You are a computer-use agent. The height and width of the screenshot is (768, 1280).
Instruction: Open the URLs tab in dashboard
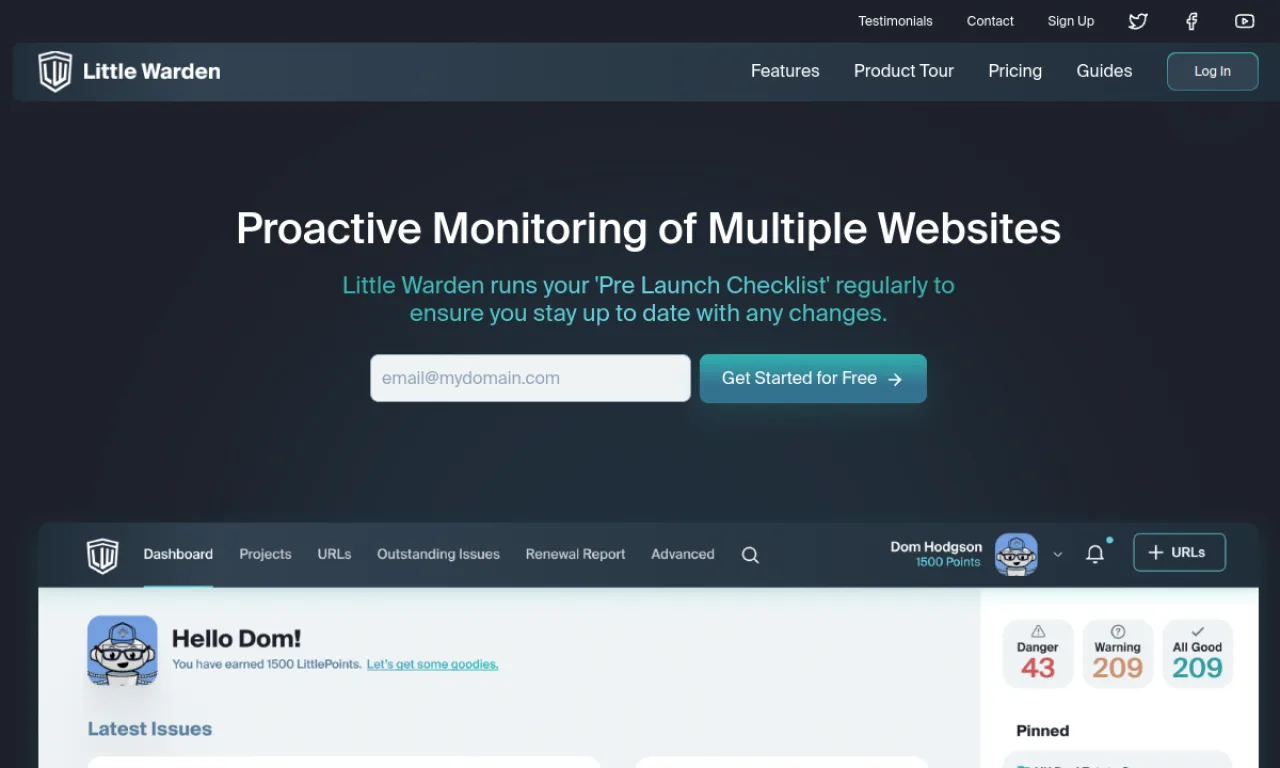point(334,554)
